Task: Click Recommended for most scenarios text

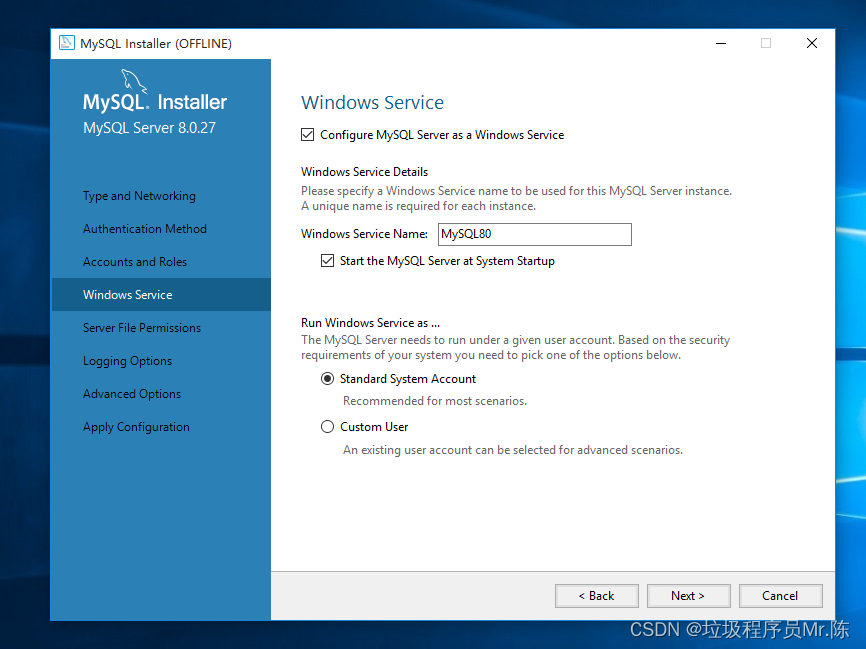Action: click(435, 401)
